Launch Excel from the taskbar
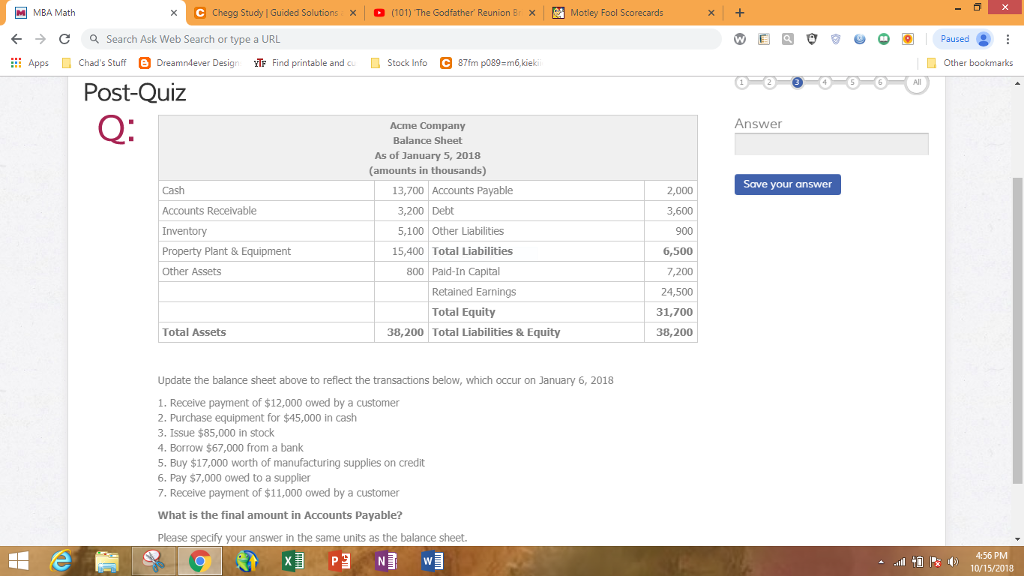Viewport: 1024px width, 576px height. coord(292,560)
